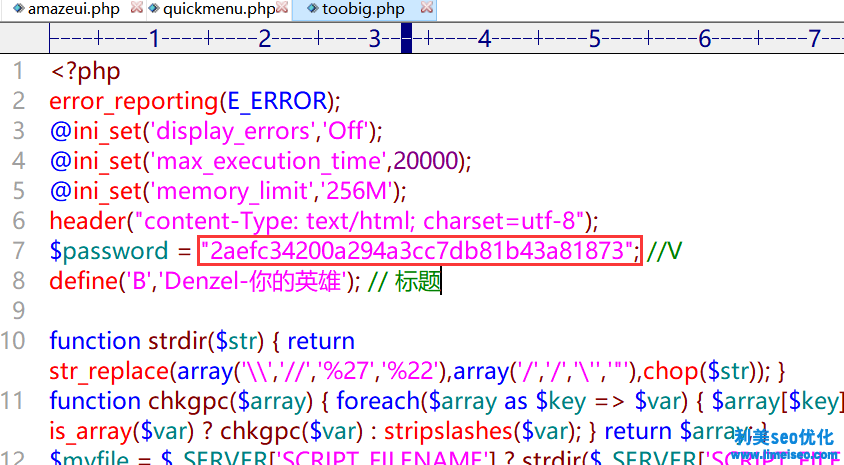Click the quickmenu.php file icon
This screenshot has width=844, height=465.
point(154,8)
